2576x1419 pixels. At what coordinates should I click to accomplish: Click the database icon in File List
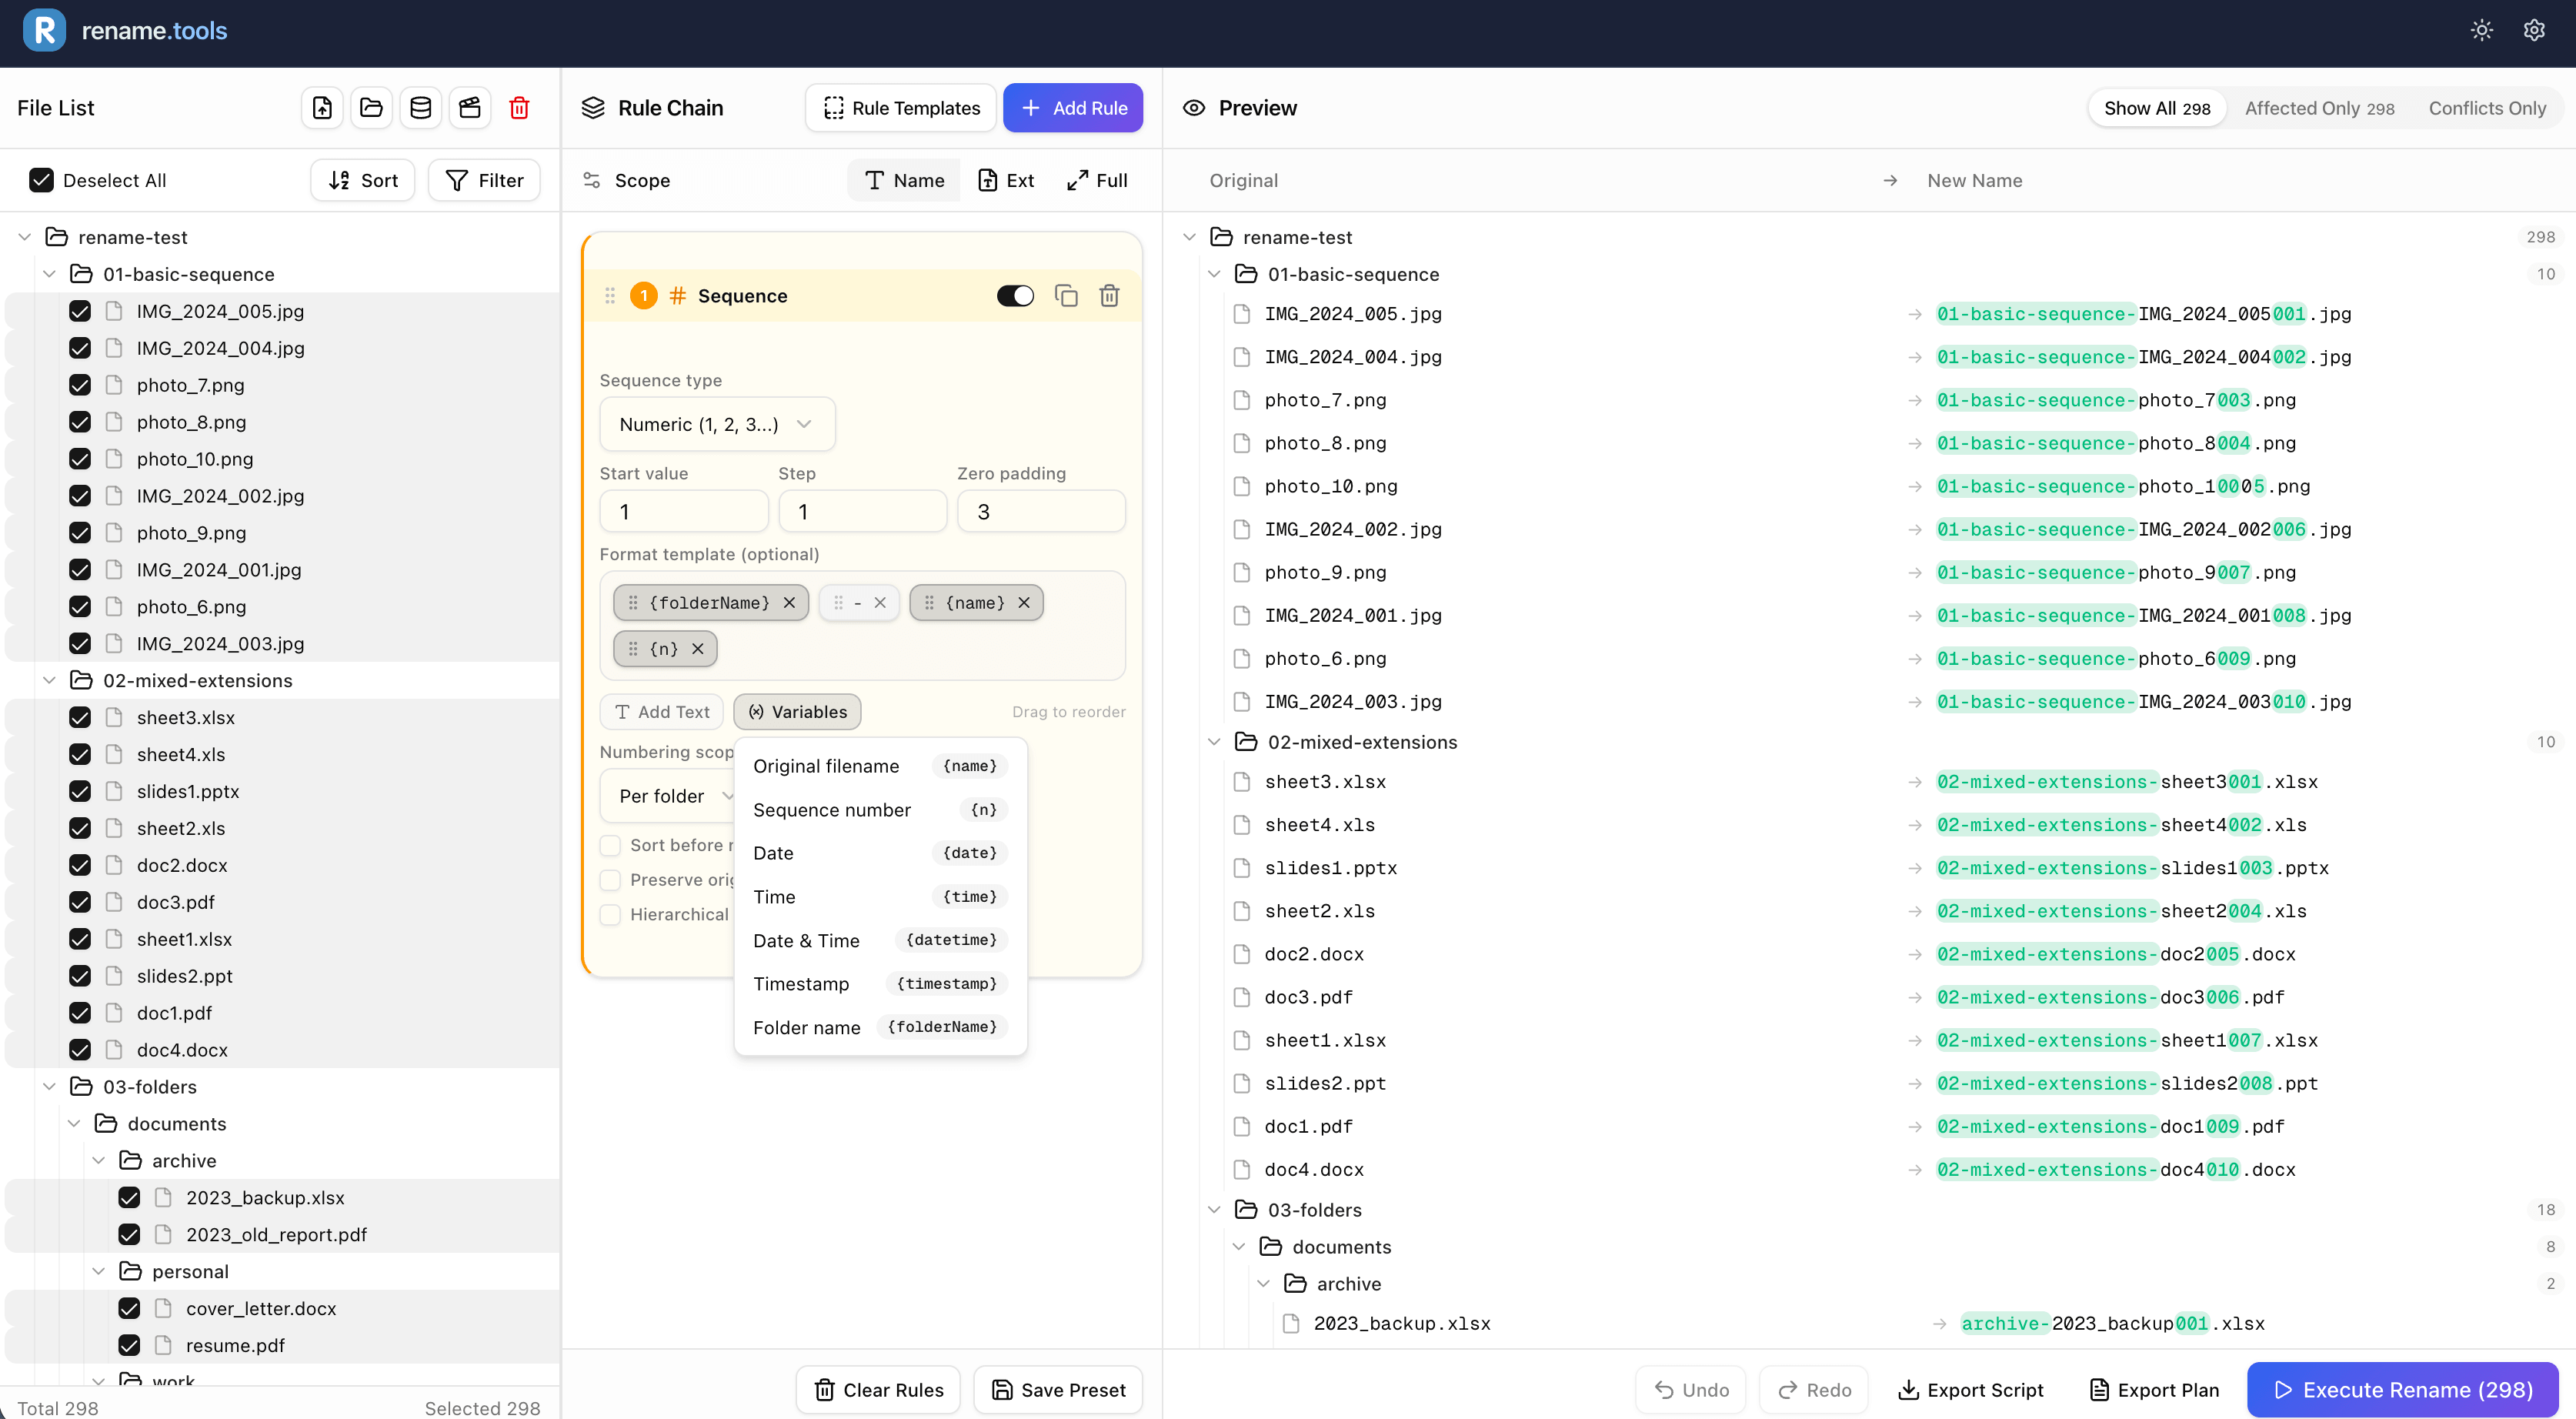coord(421,108)
